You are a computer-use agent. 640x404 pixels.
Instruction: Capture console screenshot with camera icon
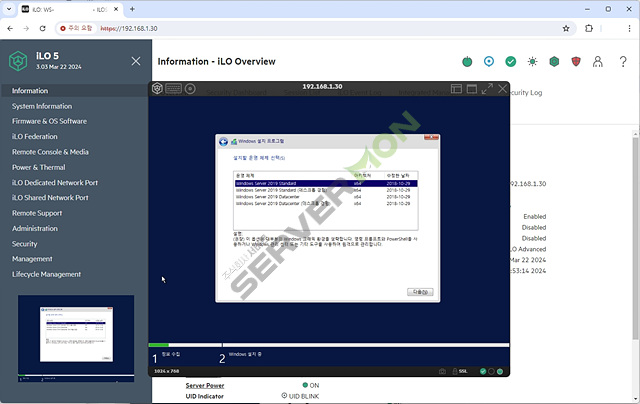[442, 371]
